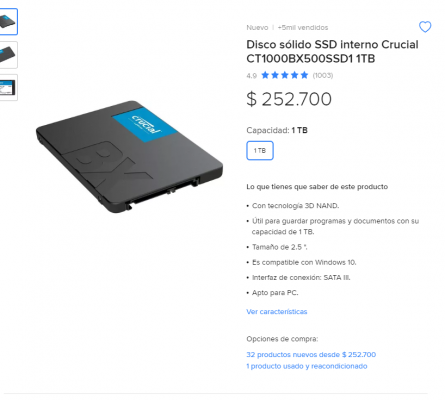Image resolution: width=445 pixels, height=400 pixels.
Task: Click the 4.9 rating score
Action: click(x=251, y=76)
